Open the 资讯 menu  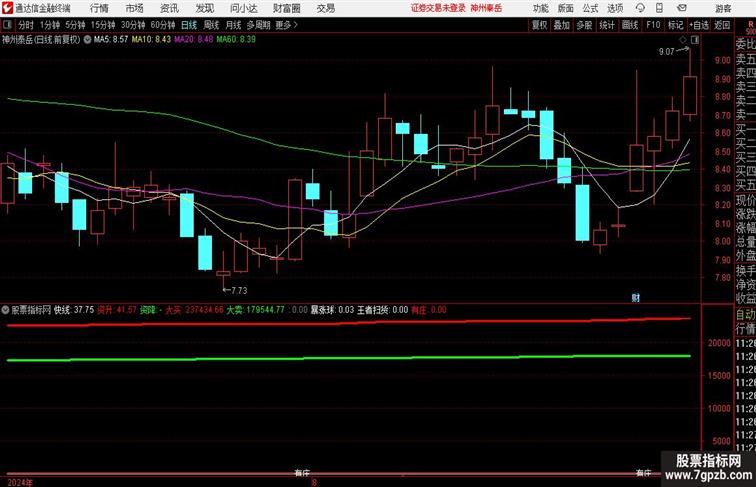pyautogui.click(x=169, y=8)
